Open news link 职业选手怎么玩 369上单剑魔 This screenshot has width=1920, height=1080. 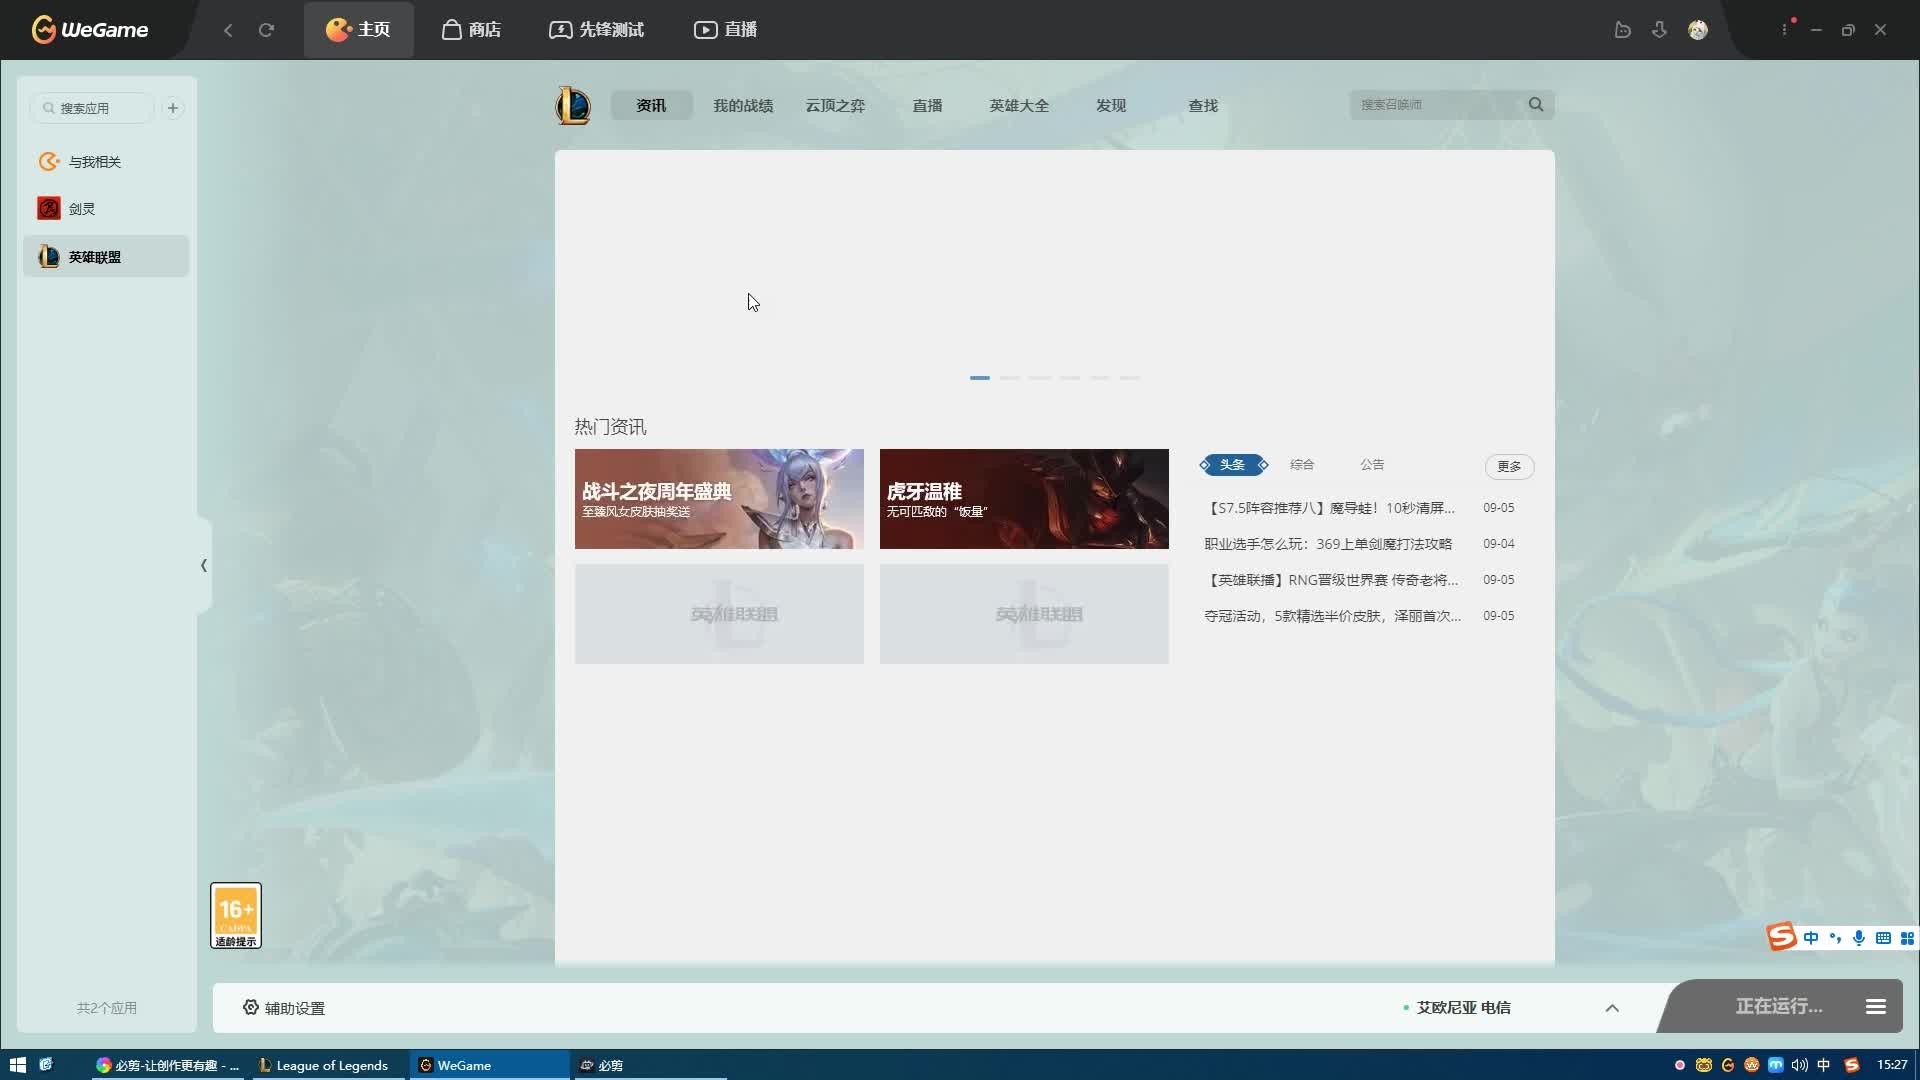[x=1328, y=544]
